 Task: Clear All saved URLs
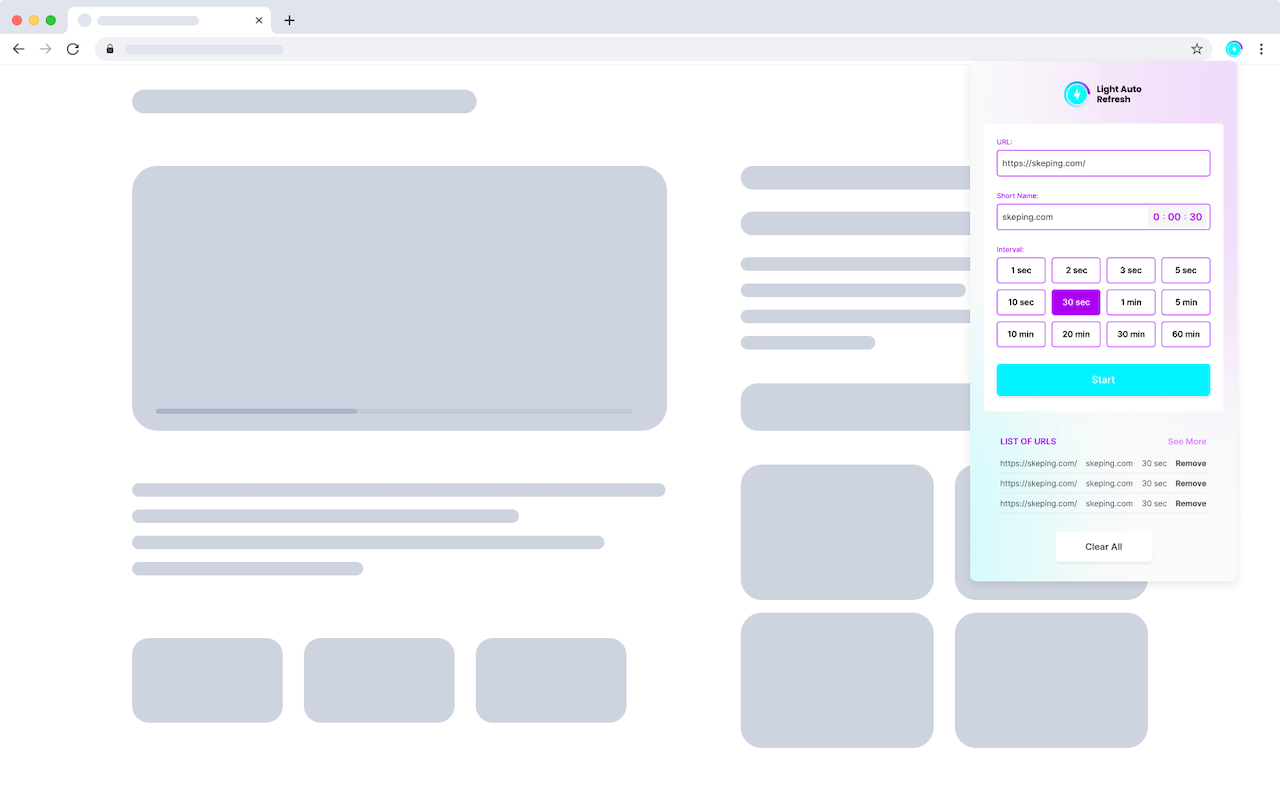1103,546
